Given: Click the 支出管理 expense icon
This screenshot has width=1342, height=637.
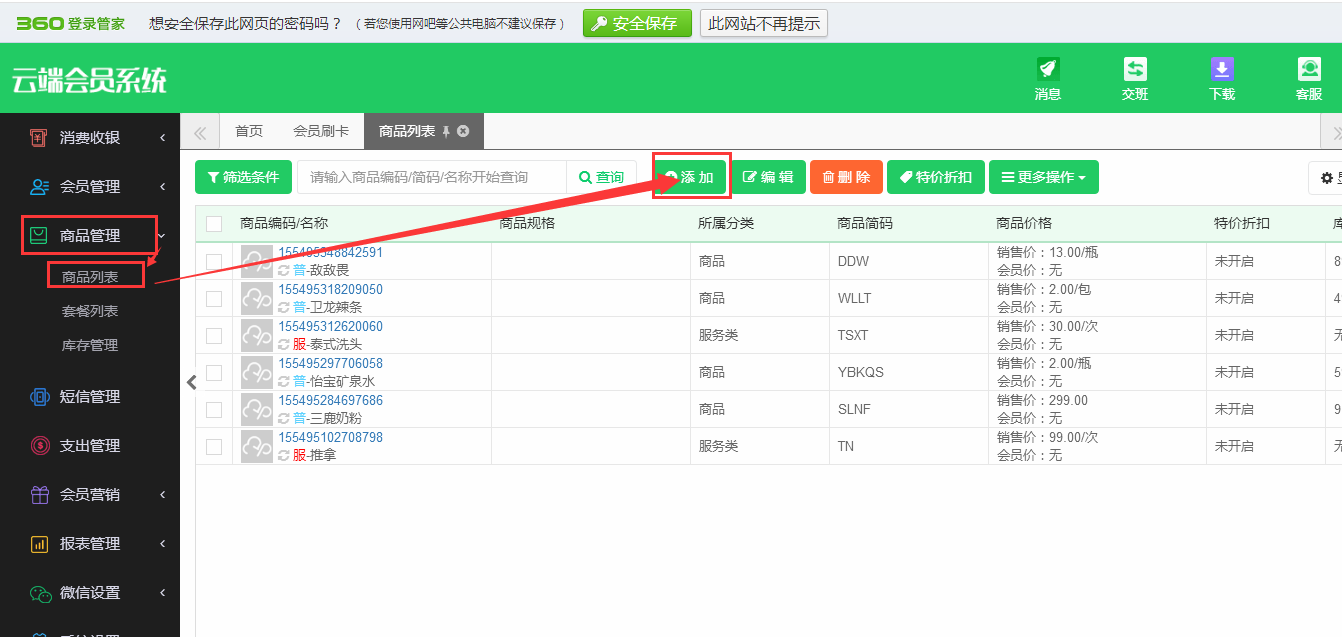Looking at the screenshot, I should 39,445.
